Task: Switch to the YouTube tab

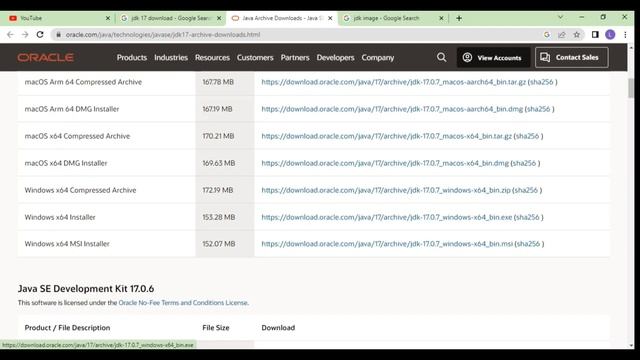Action: click(x=57, y=18)
